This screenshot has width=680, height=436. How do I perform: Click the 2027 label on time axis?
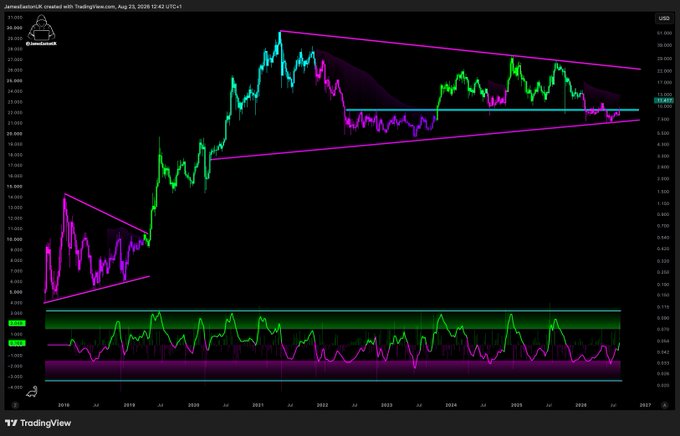coord(645,405)
